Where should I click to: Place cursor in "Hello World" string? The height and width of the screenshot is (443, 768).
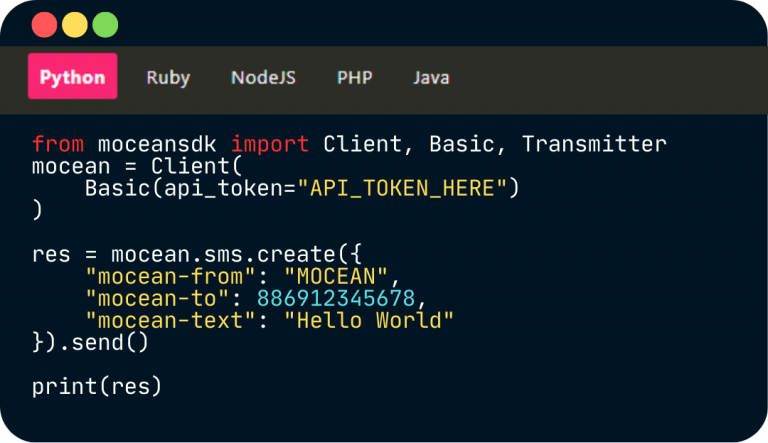(x=369, y=320)
